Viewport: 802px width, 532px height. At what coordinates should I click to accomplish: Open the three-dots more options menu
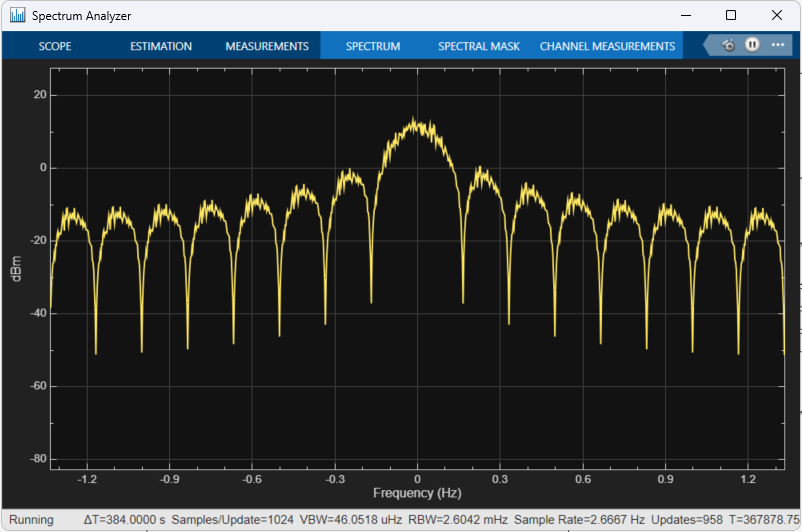[x=778, y=45]
